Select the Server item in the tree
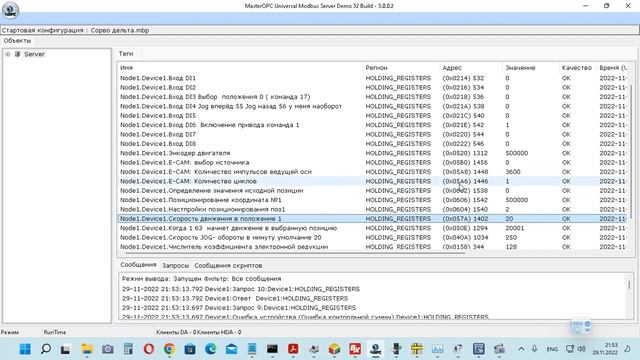The height and width of the screenshot is (360, 640). point(34,54)
